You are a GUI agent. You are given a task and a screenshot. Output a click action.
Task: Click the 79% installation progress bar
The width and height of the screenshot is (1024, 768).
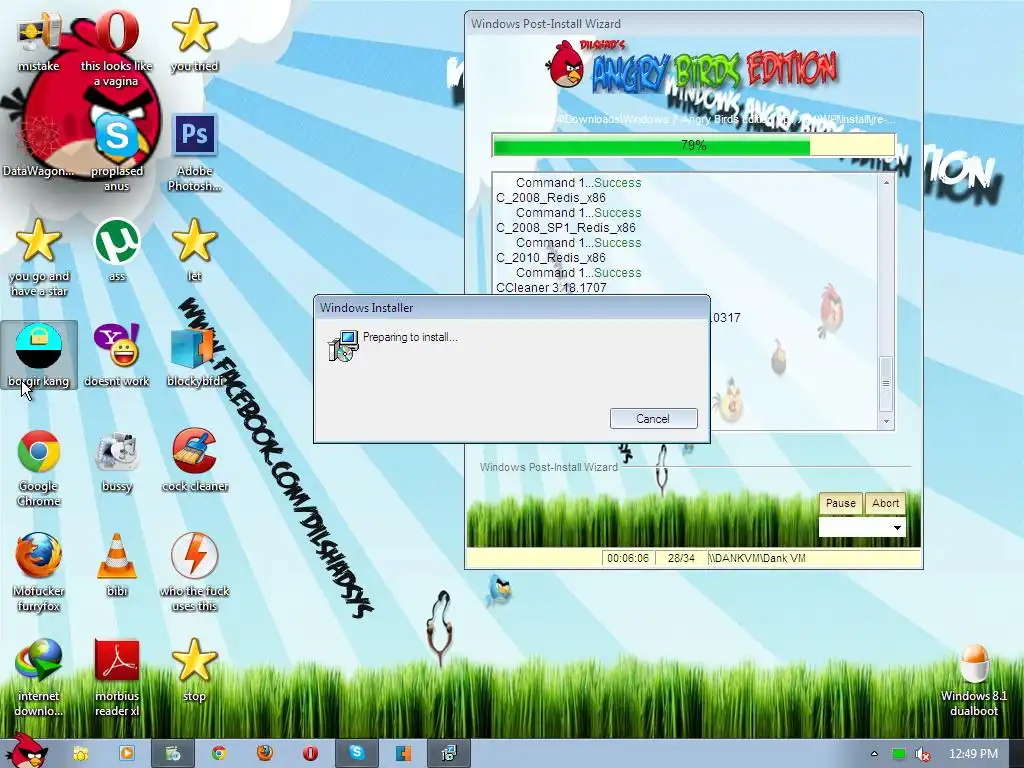coord(694,145)
